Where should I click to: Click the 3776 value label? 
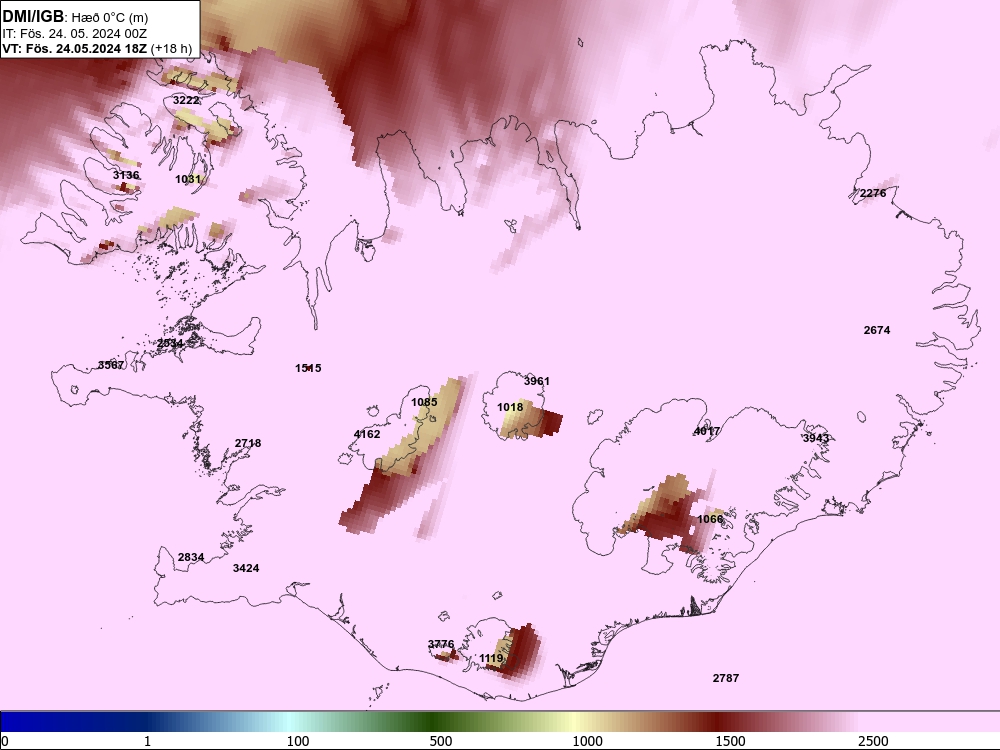click(441, 644)
